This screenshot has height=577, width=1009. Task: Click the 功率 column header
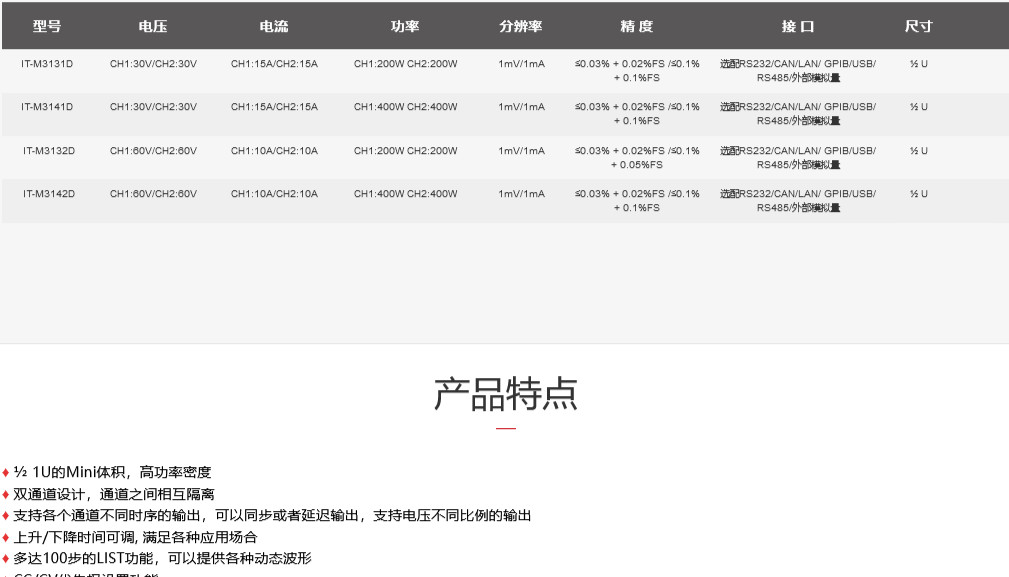tap(405, 27)
